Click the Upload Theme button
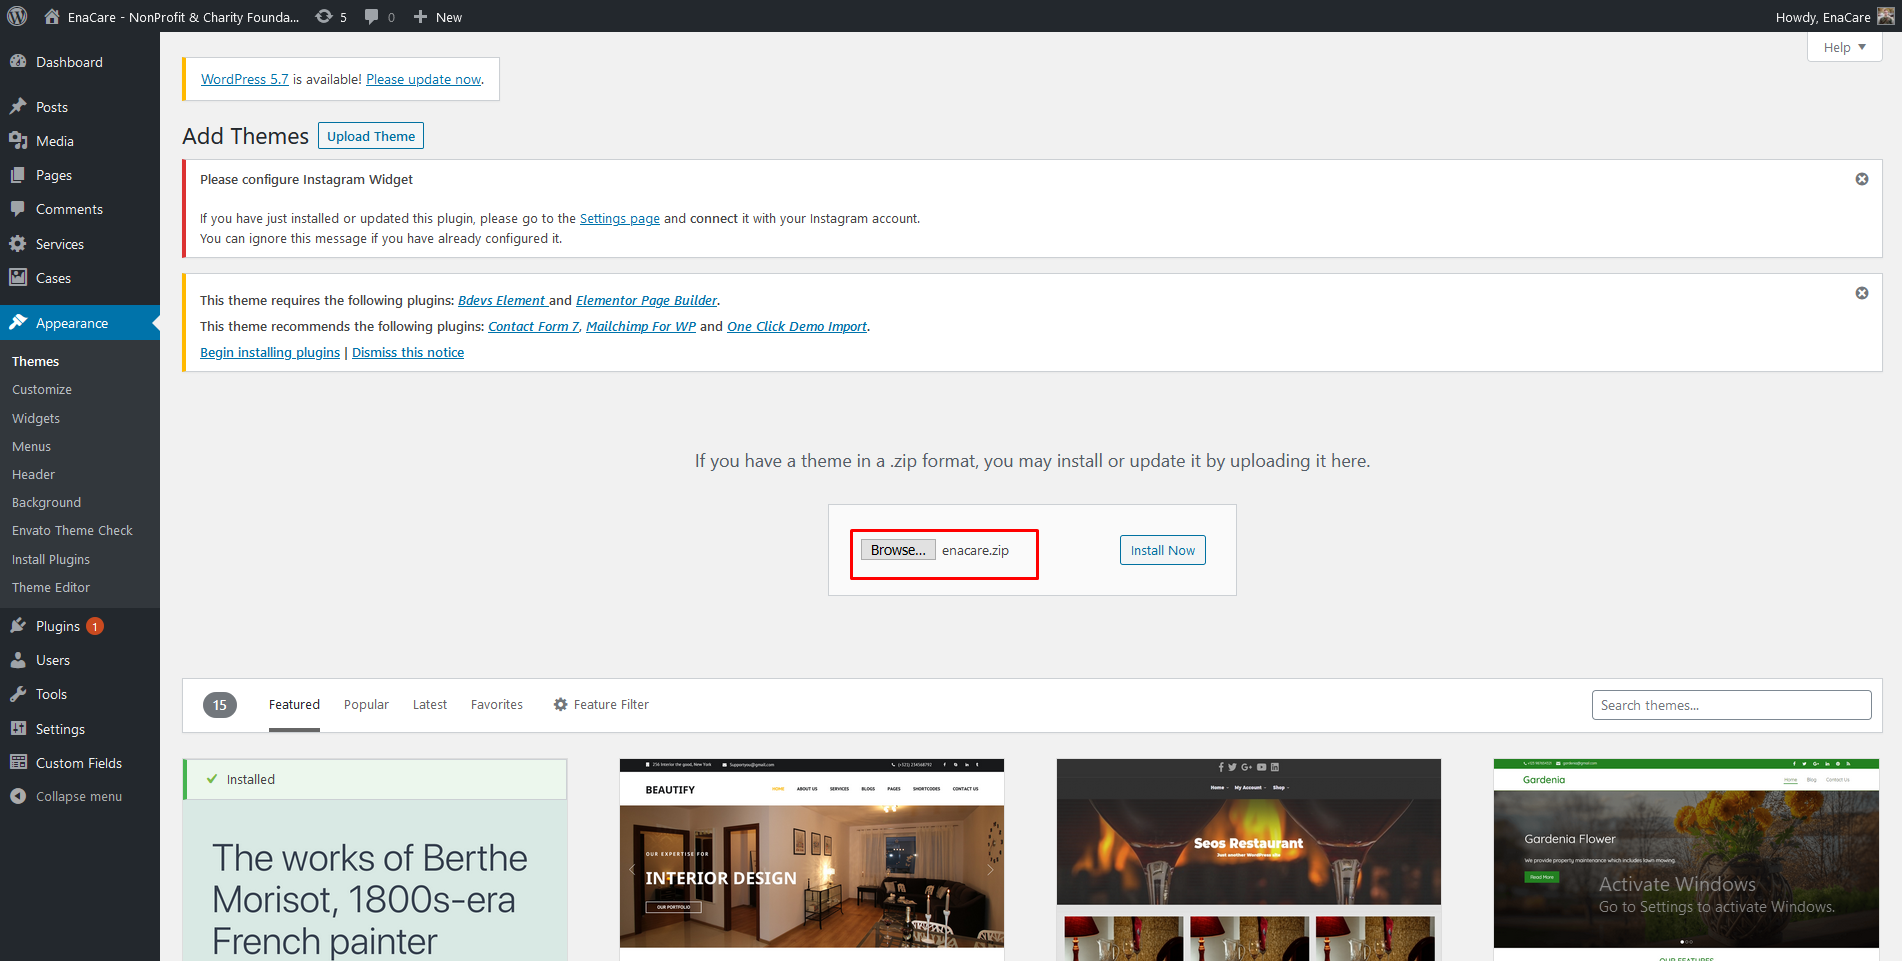 pyautogui.click(x=371, y=136)
